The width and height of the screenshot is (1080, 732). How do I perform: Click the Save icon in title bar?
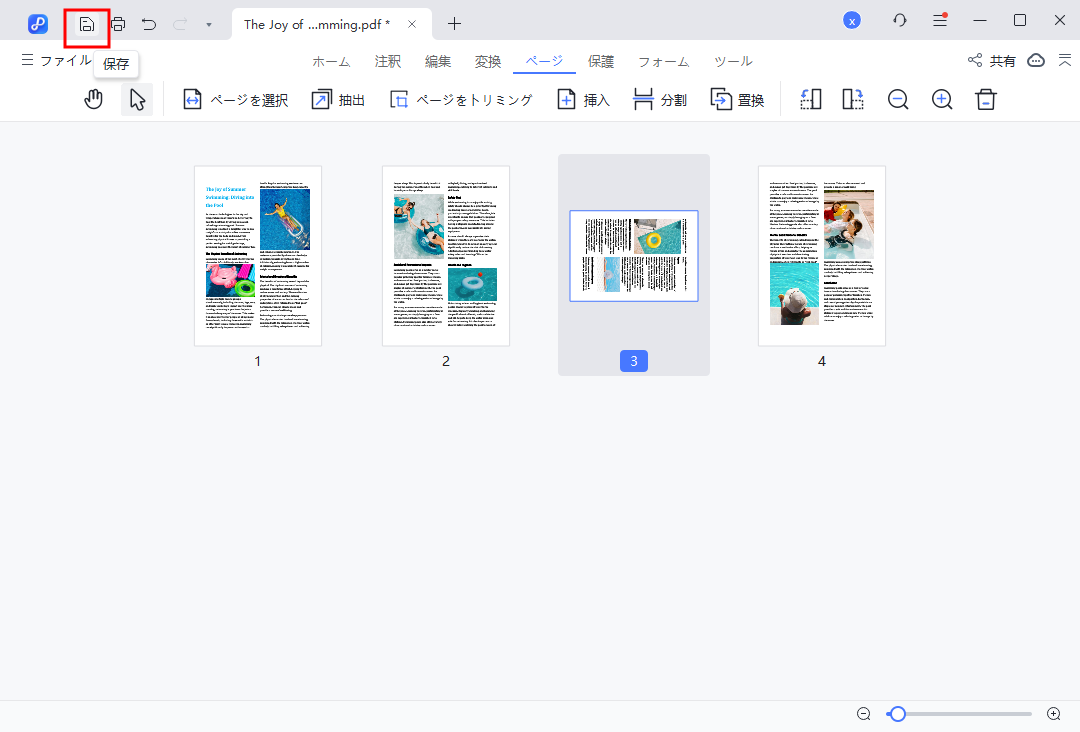[x=87, y=23]
